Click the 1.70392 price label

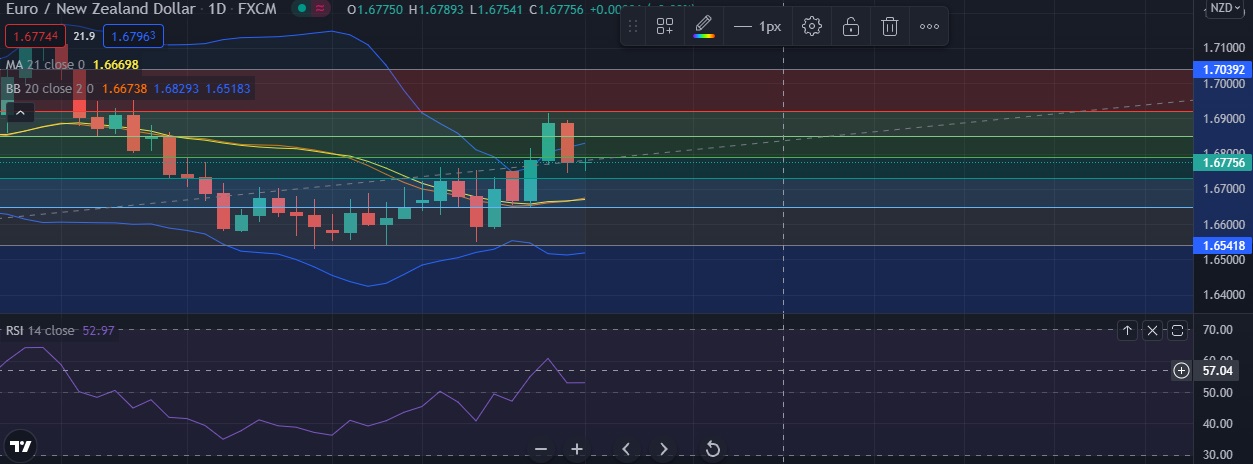tap(1223, 70)
